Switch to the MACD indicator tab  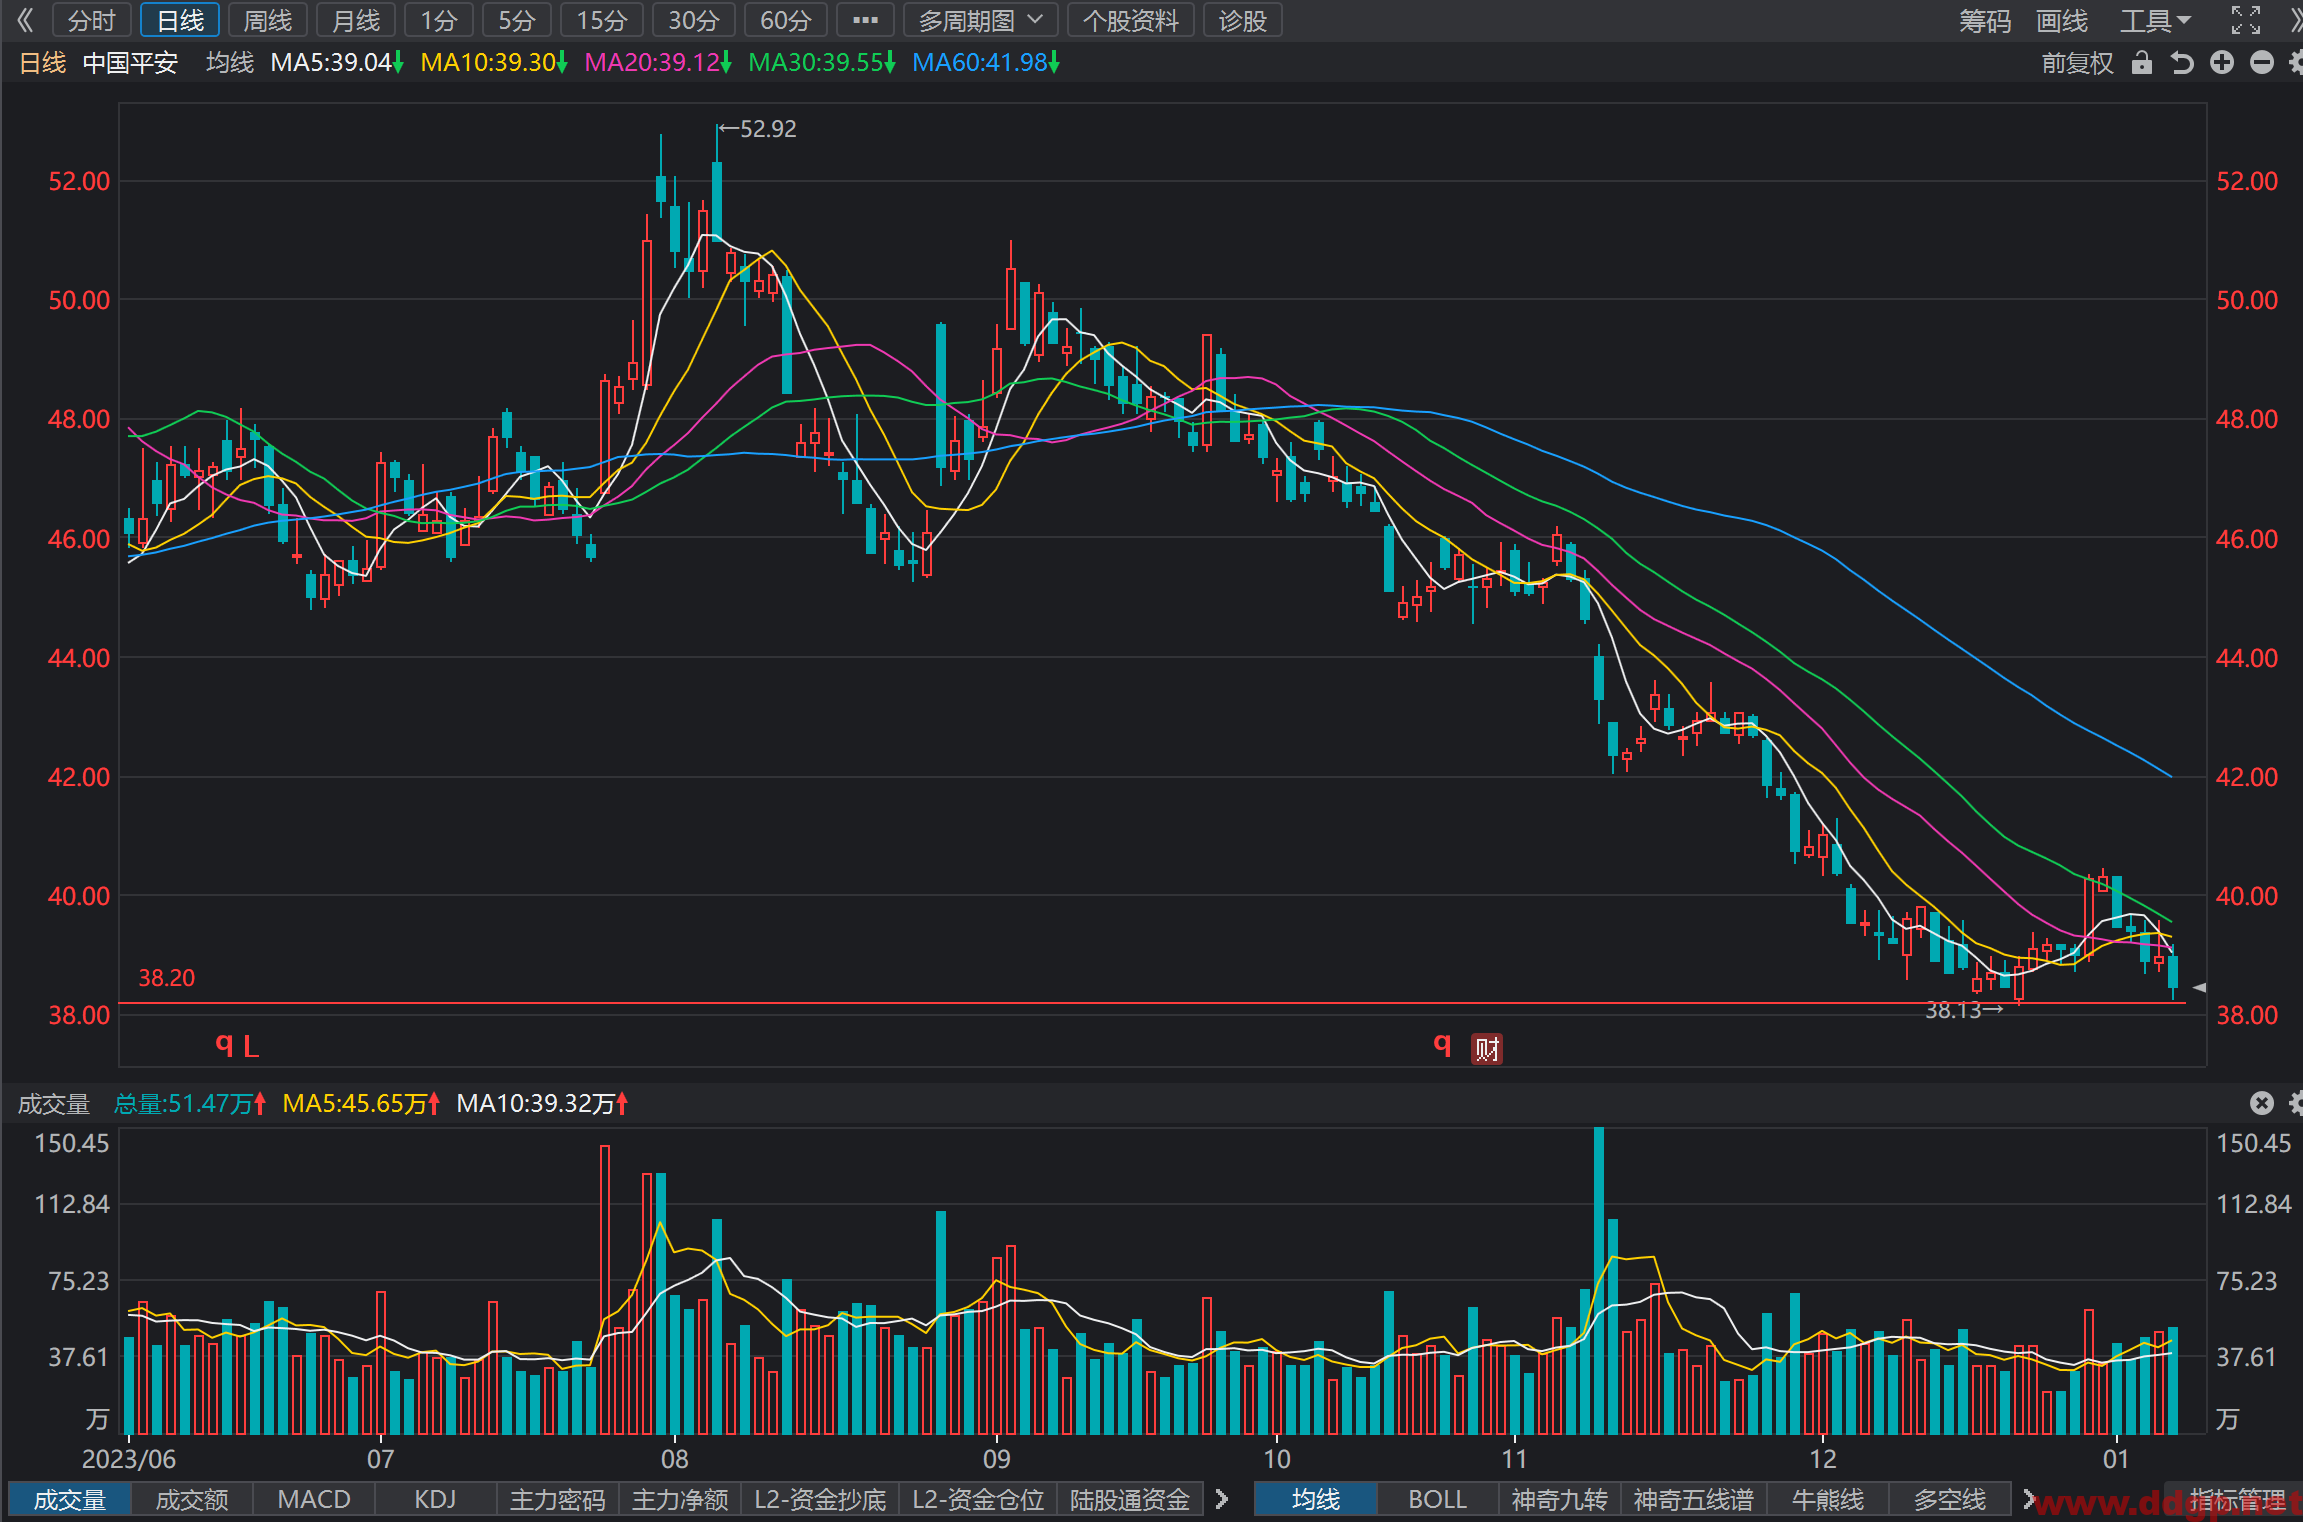(314, 1499)
